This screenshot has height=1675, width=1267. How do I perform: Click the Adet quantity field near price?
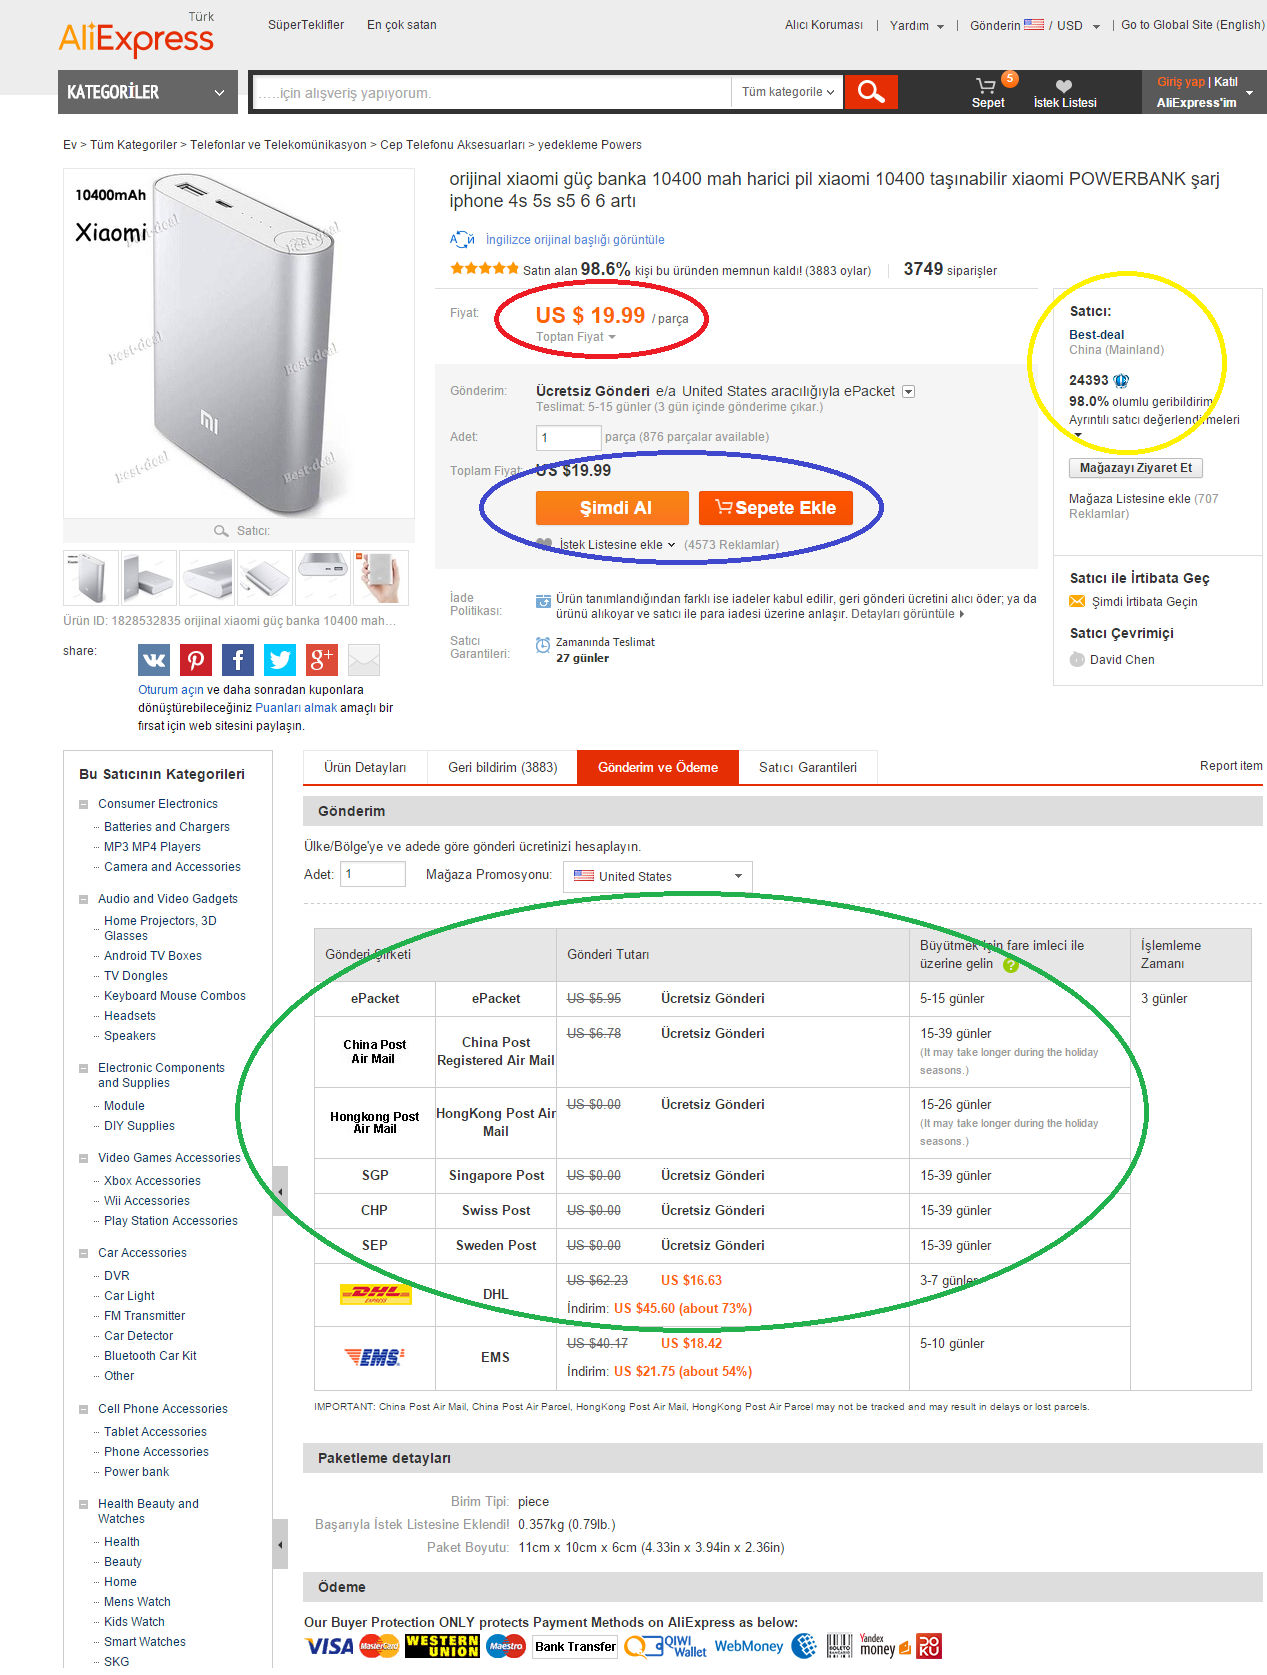coord(568,437)
